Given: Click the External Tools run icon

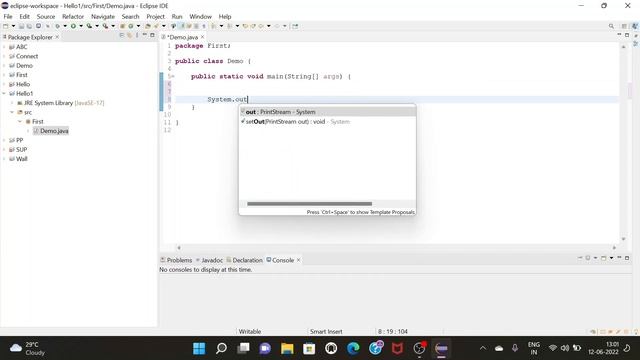Looking at the screenshot, I should click(x=105, y=26).
